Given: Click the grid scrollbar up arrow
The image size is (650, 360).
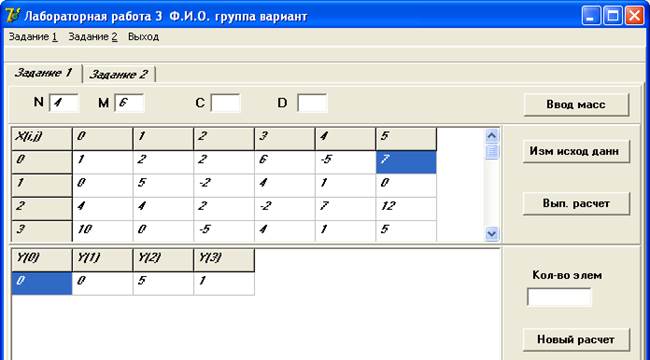Looking at the screenshot, I should tap(492, 136).
